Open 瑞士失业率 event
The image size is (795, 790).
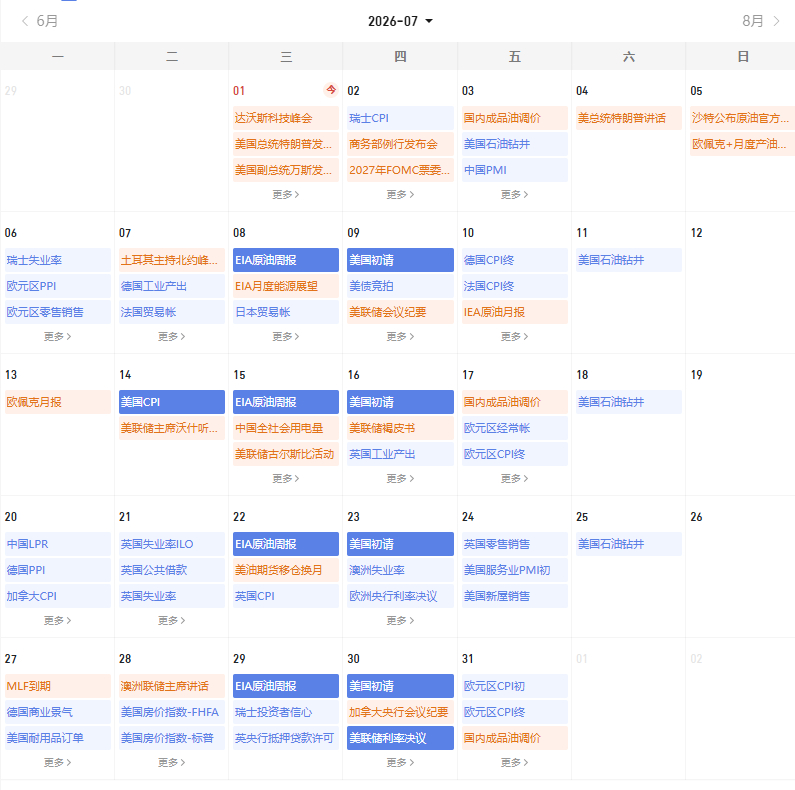[58, 260]
